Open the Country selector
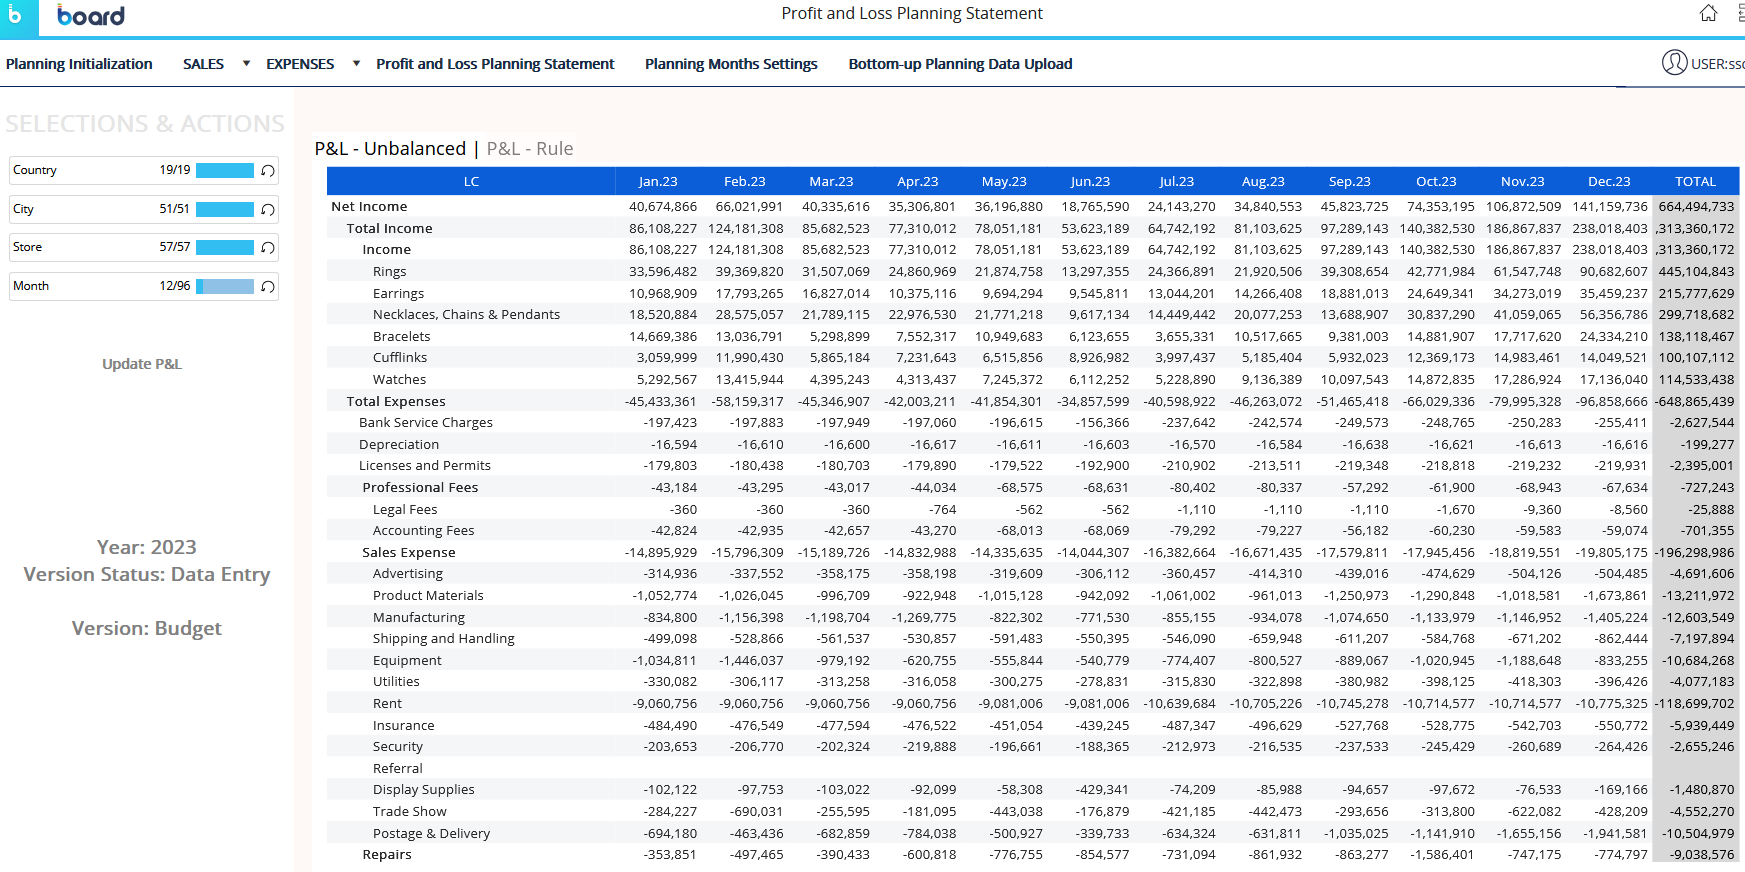The image size is (1745, 872). pos(80,171)
